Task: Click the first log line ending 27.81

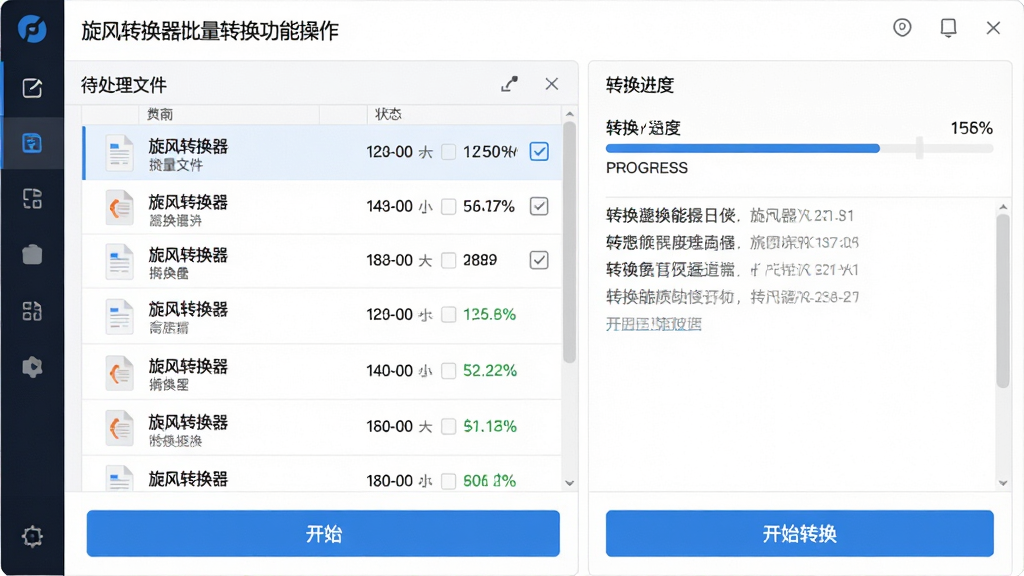Action: coord(729,216)
